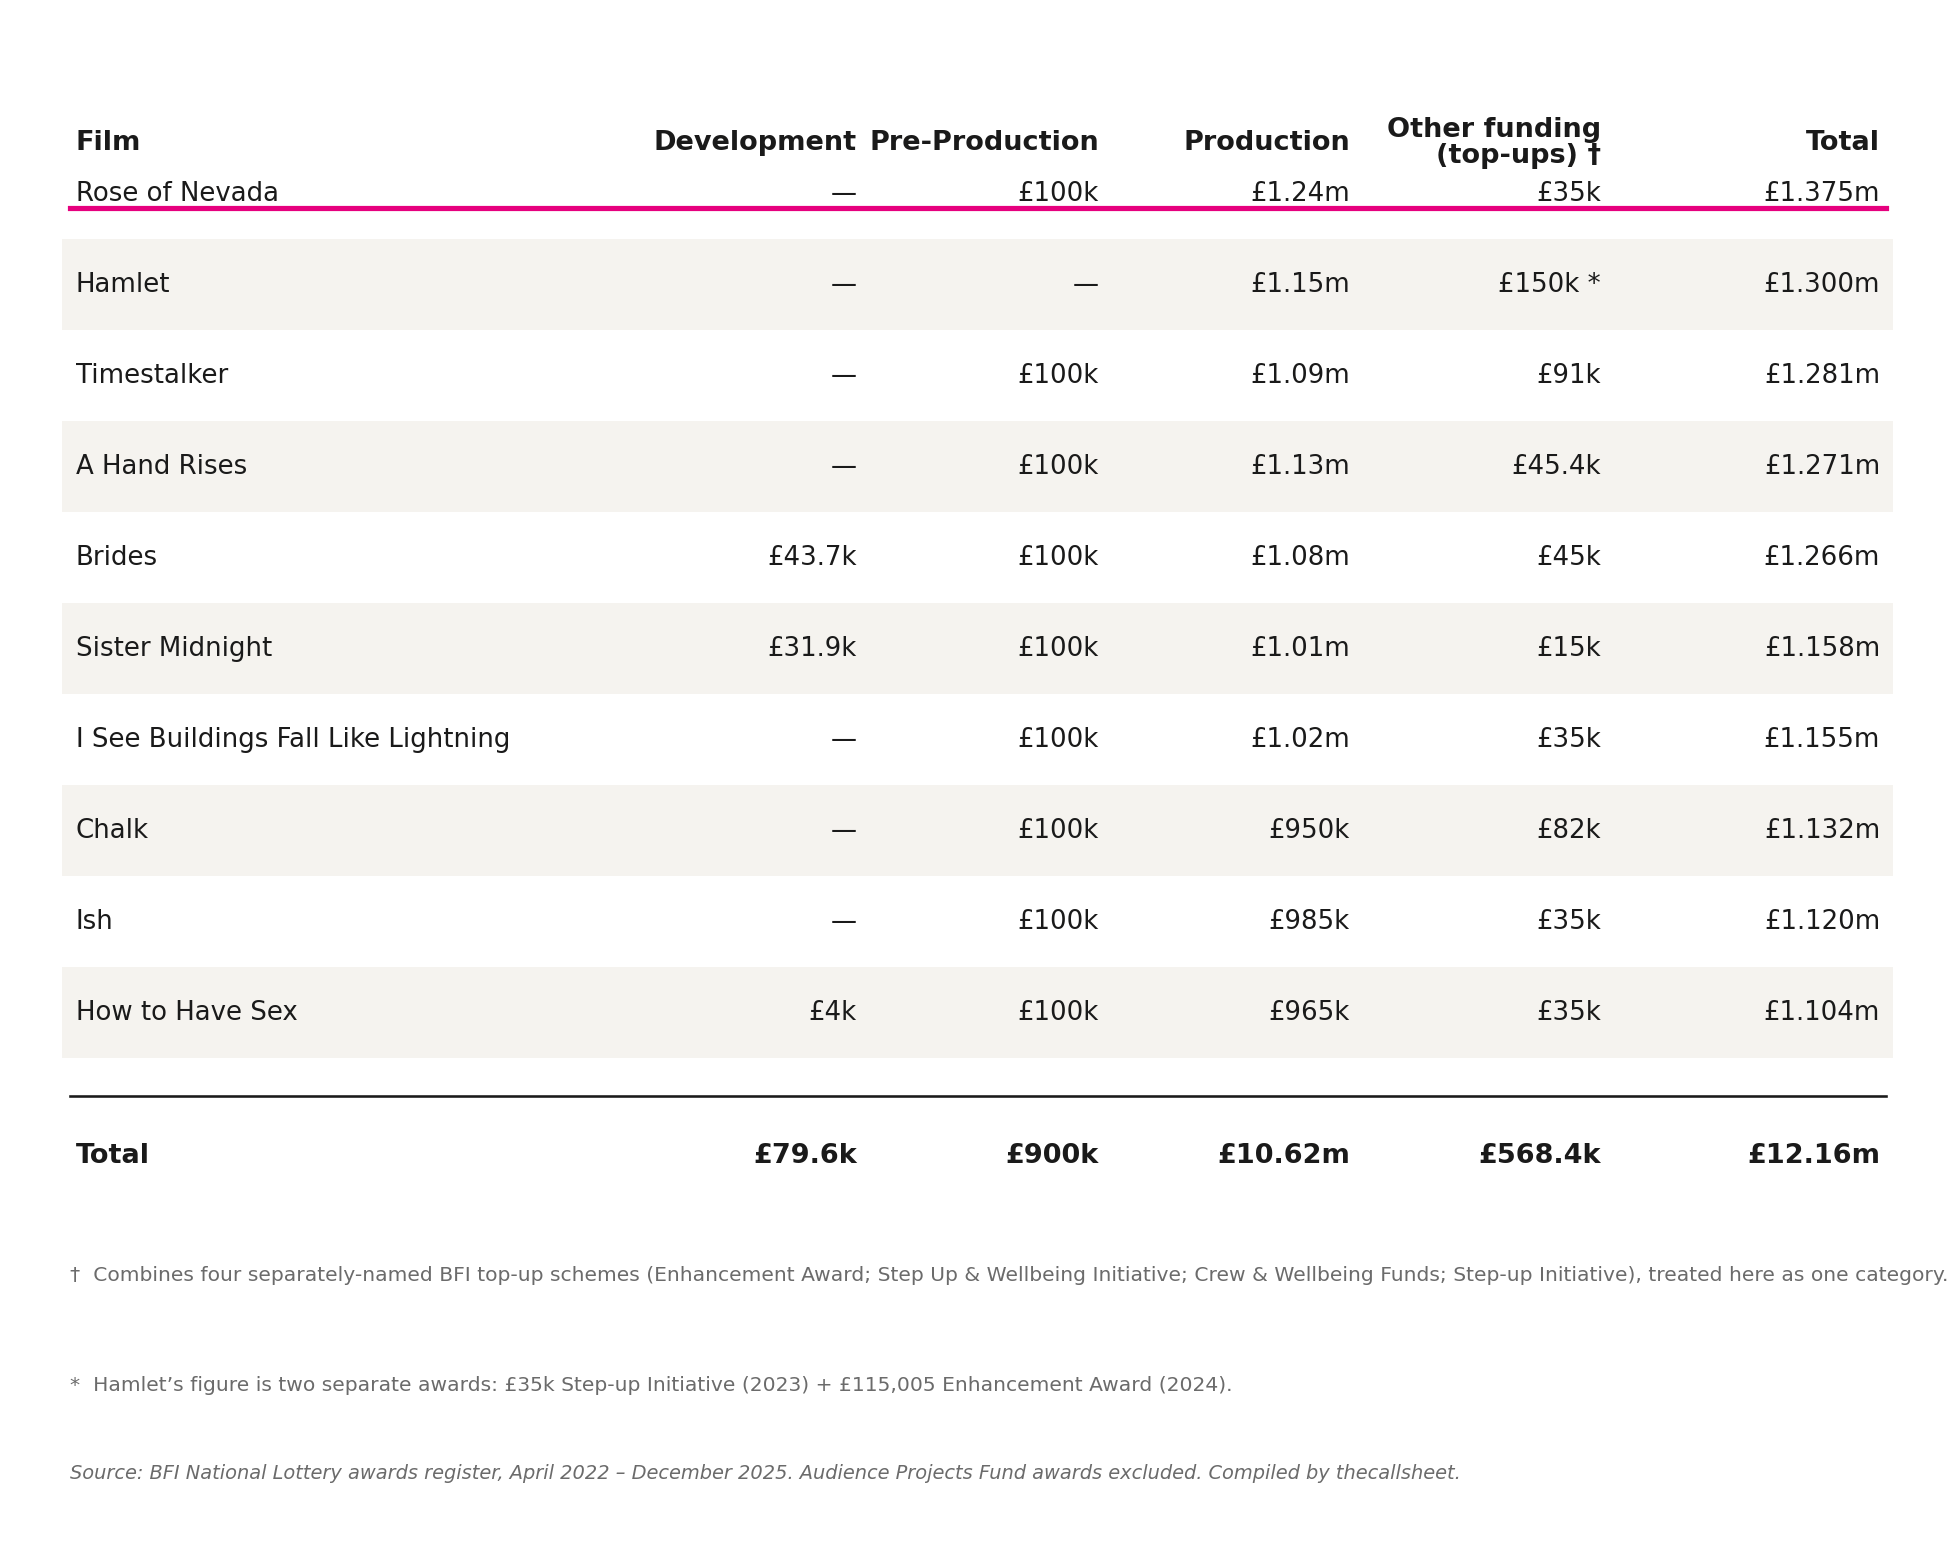Select the Production column header
Image resolution: width=1955 pixels, height=1562 pixels.
point(1266,142)
